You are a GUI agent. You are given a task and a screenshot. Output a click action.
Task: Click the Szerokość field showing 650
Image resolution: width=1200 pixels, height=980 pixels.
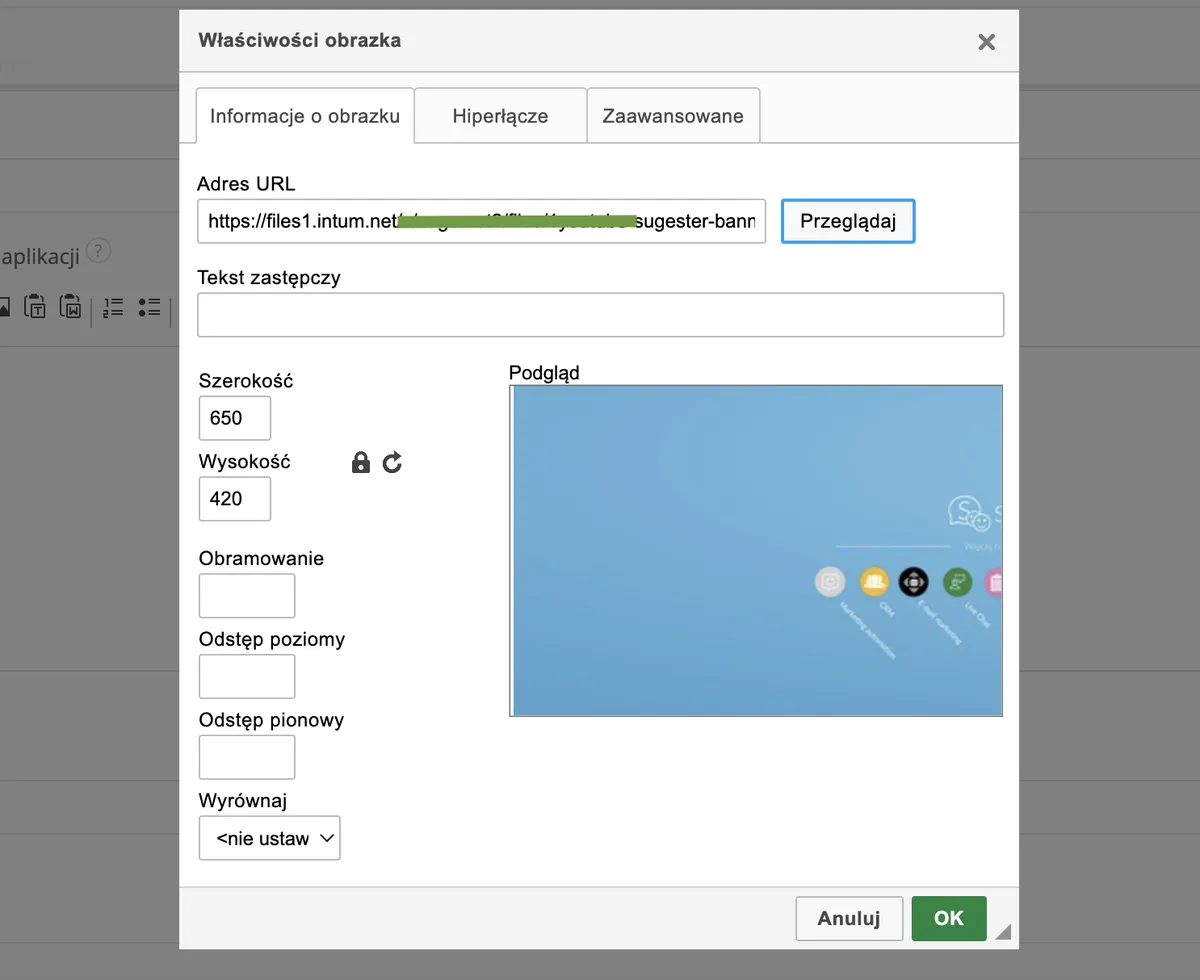(x=235, y=418)
